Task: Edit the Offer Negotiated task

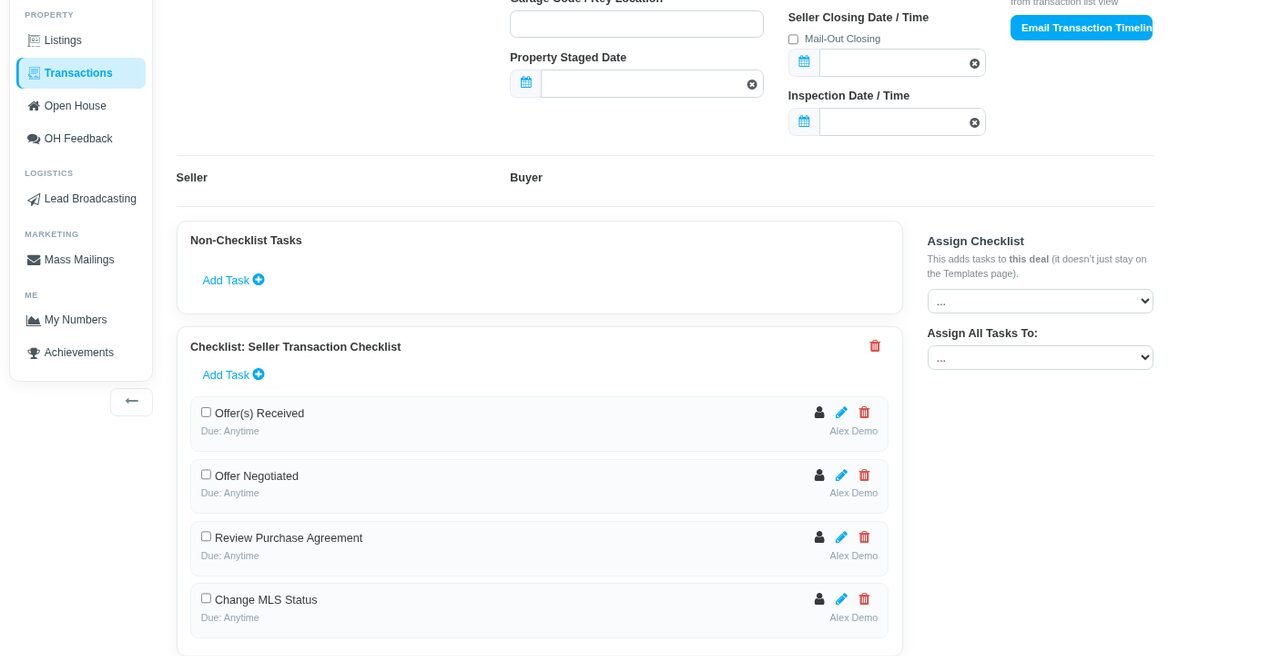Action: tap(841, 475)
